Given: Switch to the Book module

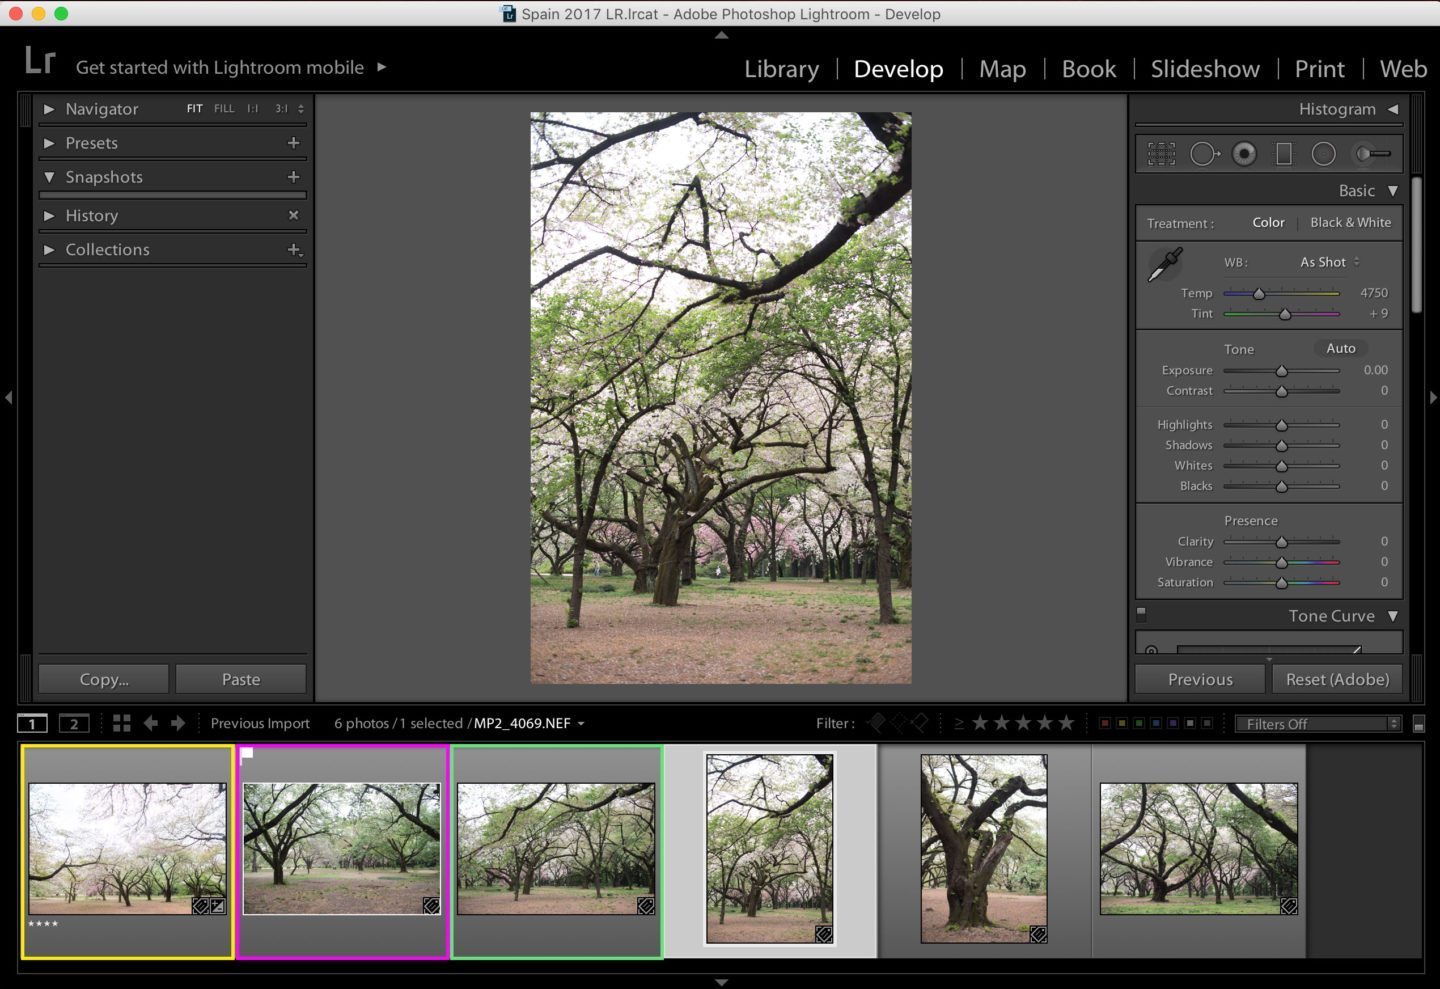Looking at the screenshot, I should (1088, 69).
